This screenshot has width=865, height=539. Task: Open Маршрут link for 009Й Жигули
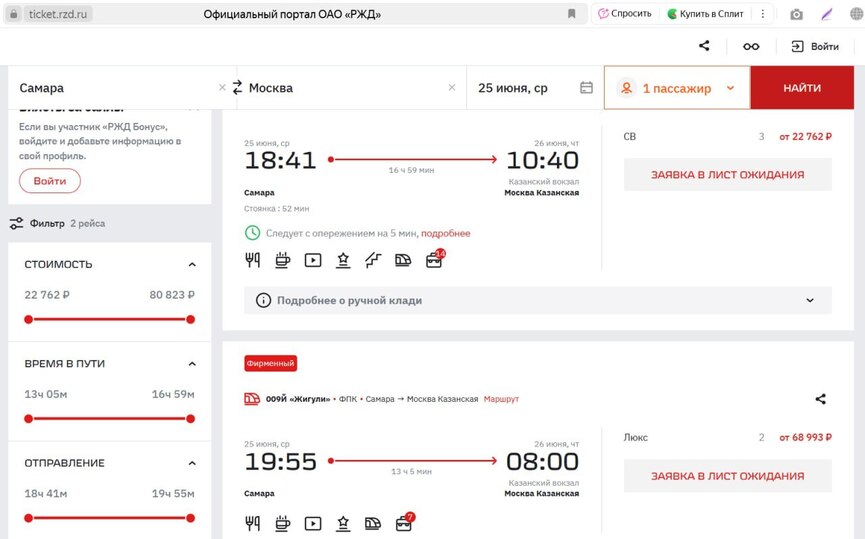click(x=501, y=399)
